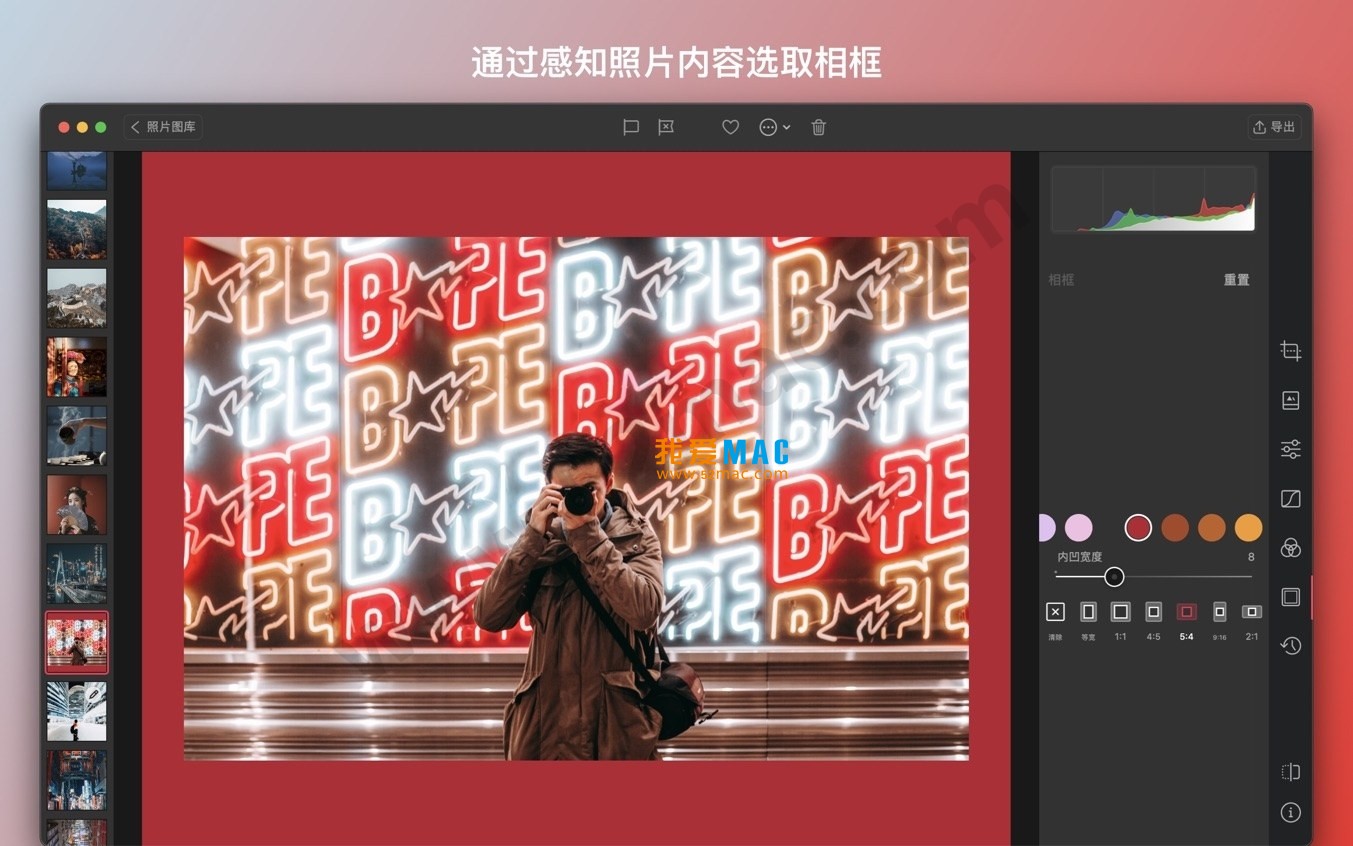
Task: Open the curves tool icon
Action: tap(1291, 498)
